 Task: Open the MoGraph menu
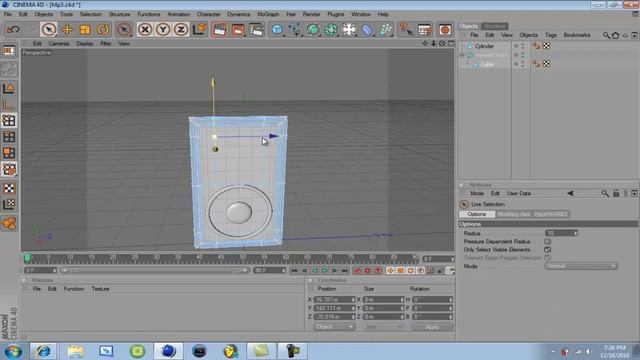tap(268, 14)
